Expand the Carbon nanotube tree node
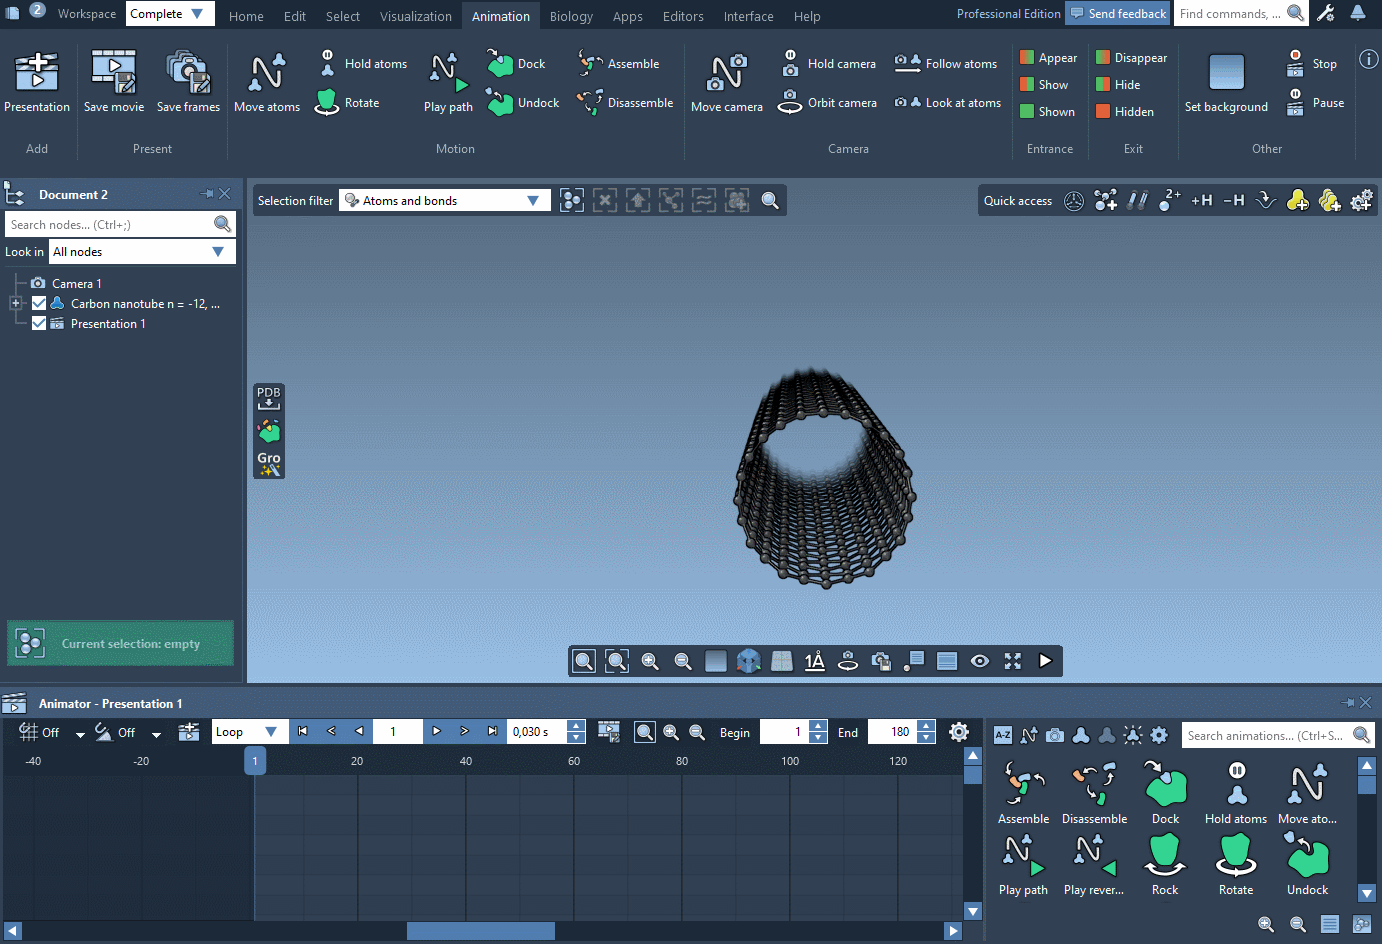This screenshot has width=1382, height=944. click(x=15, y=303)
